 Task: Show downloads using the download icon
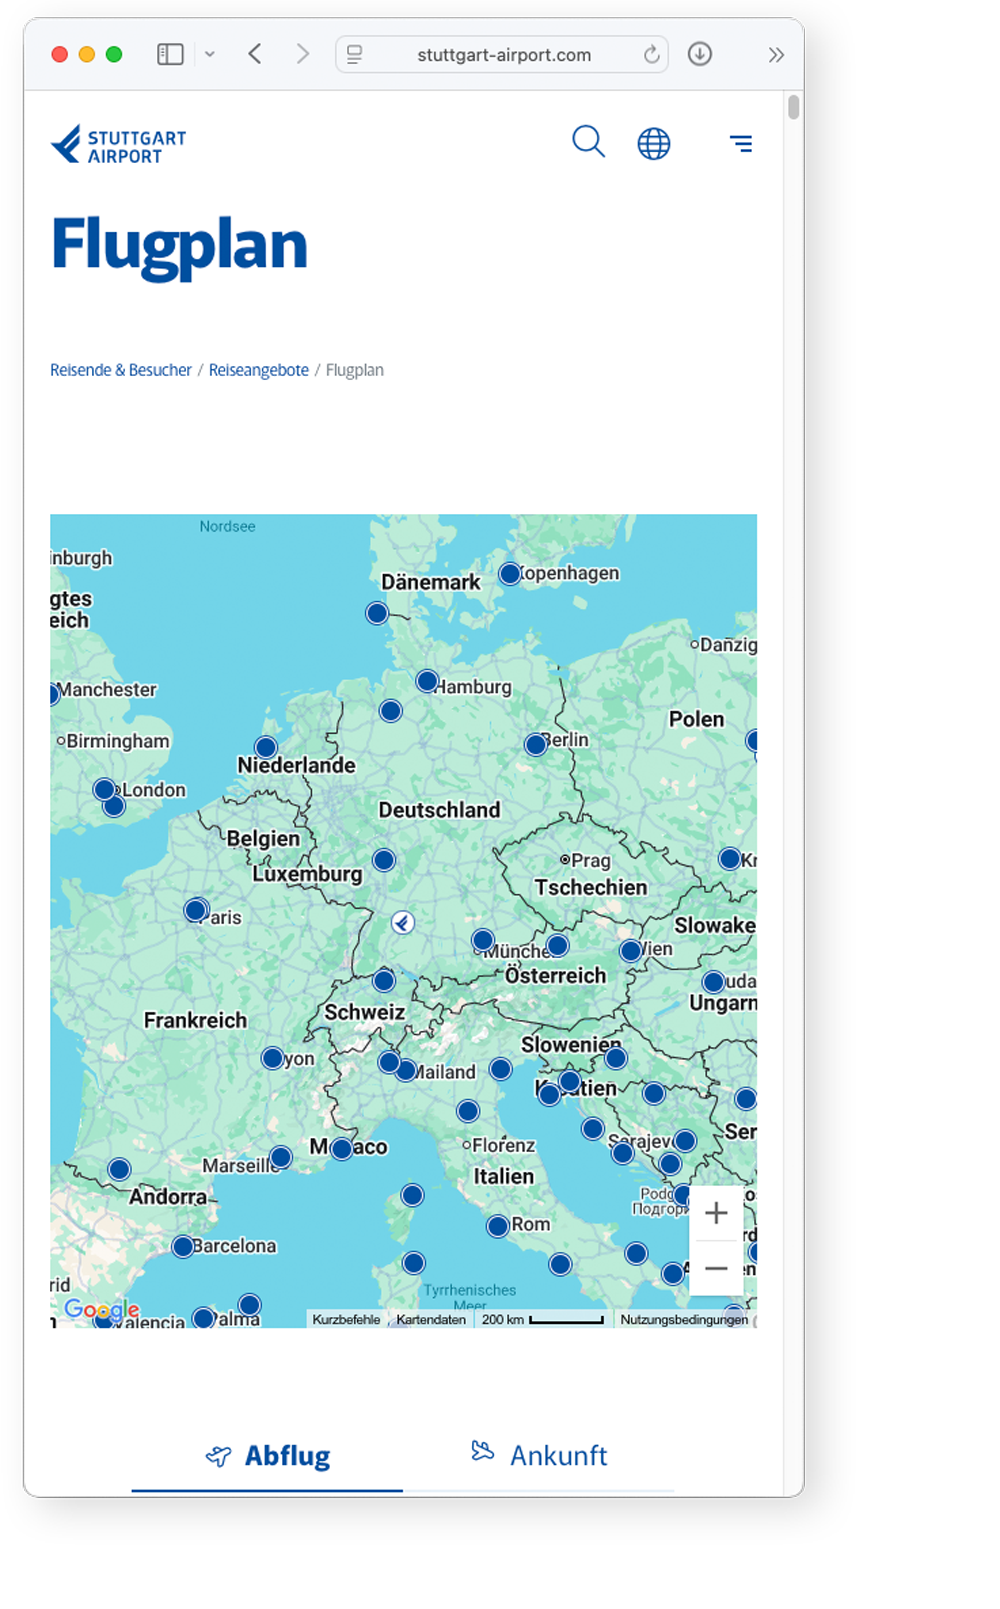(x=700, y=54)
